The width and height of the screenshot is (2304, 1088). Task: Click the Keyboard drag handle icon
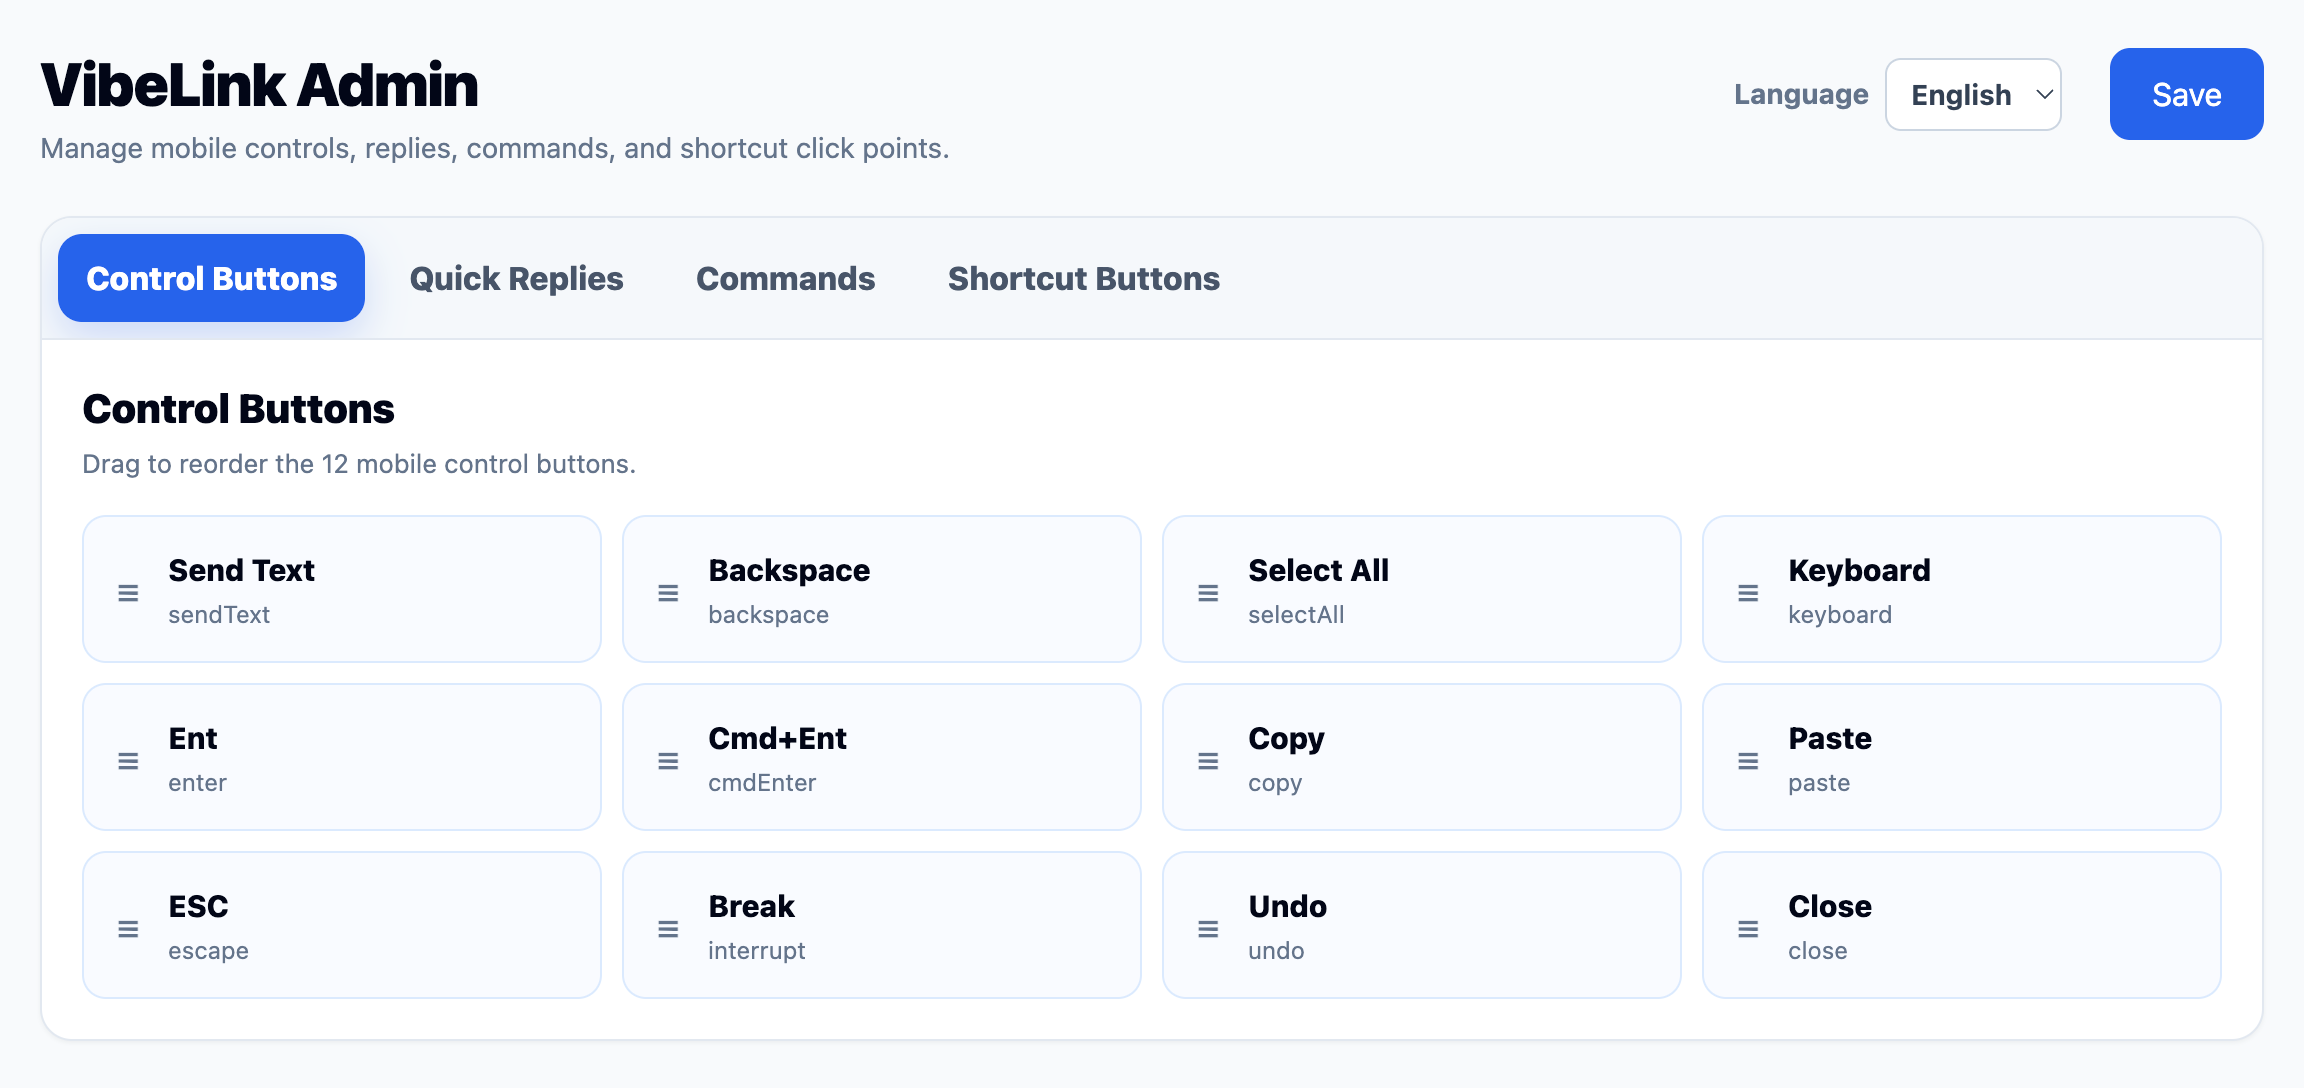point(1747,592)
